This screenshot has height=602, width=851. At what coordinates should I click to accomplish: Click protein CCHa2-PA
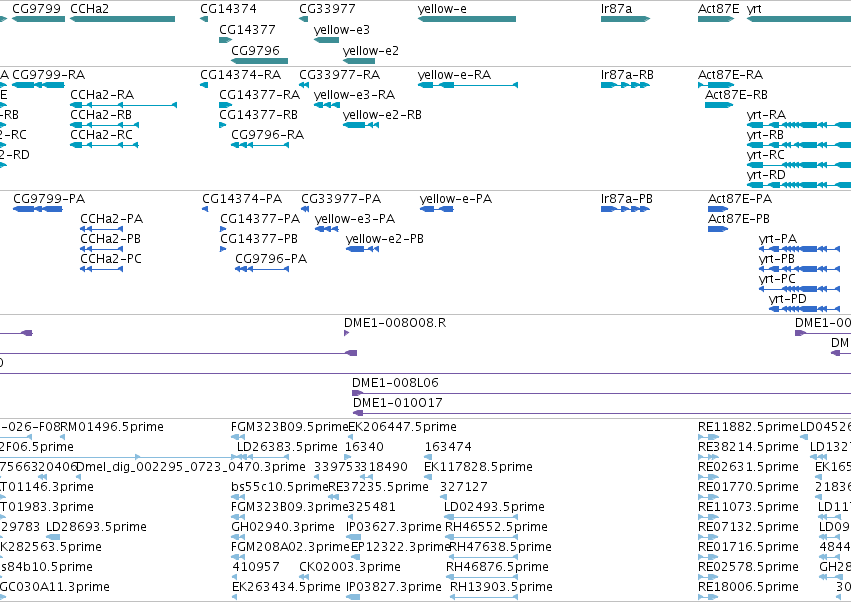(x=101, y=229)
